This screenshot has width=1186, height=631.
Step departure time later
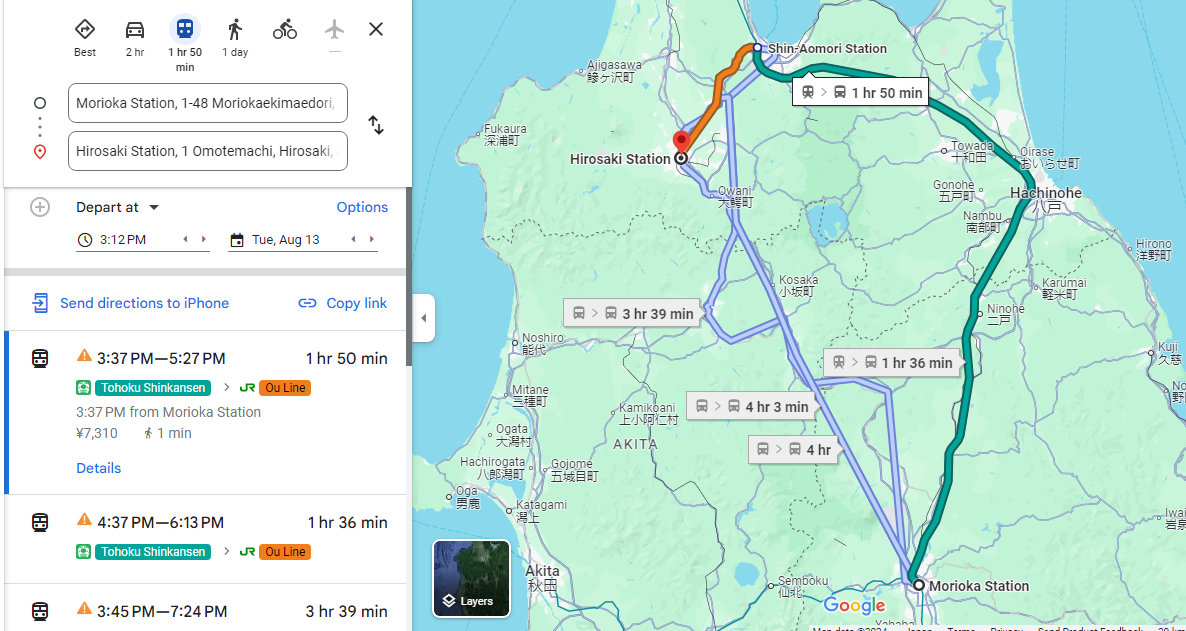coord(203,240)
